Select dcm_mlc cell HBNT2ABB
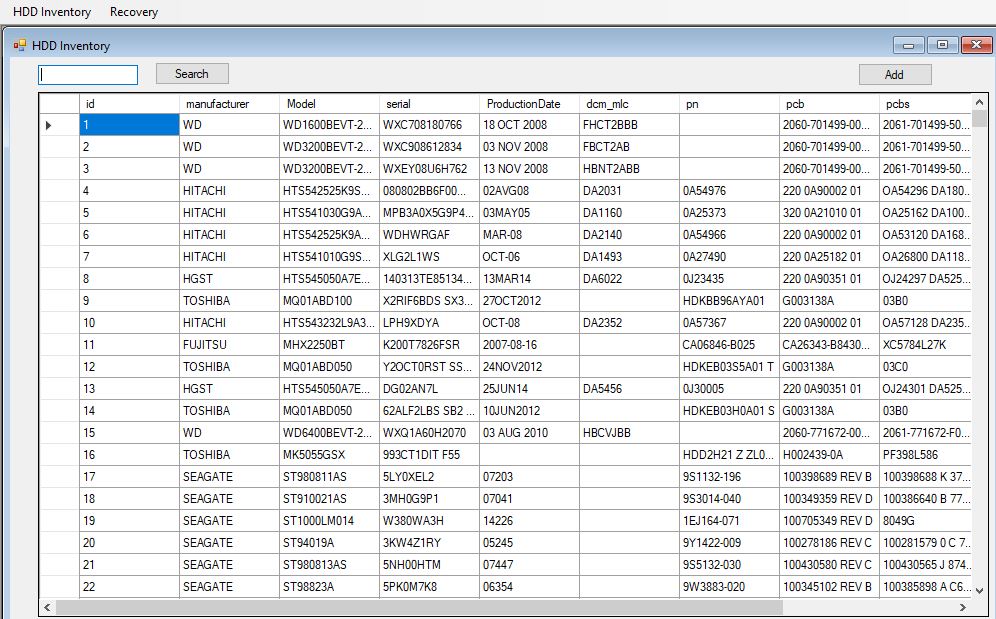 pyautogui.click(x=629, y=169)
